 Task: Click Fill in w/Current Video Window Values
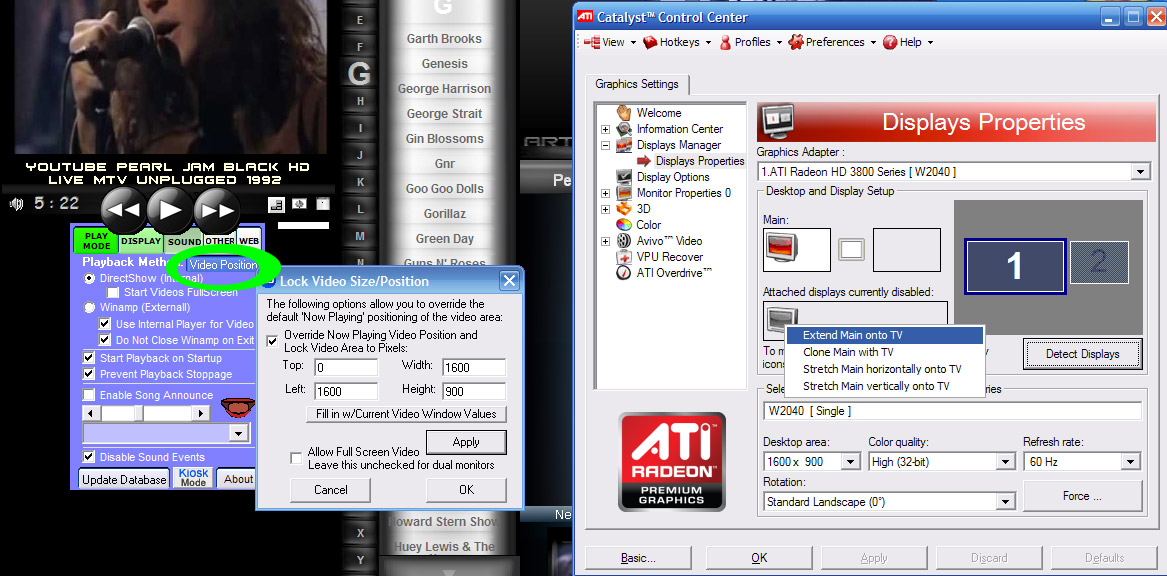406,414
